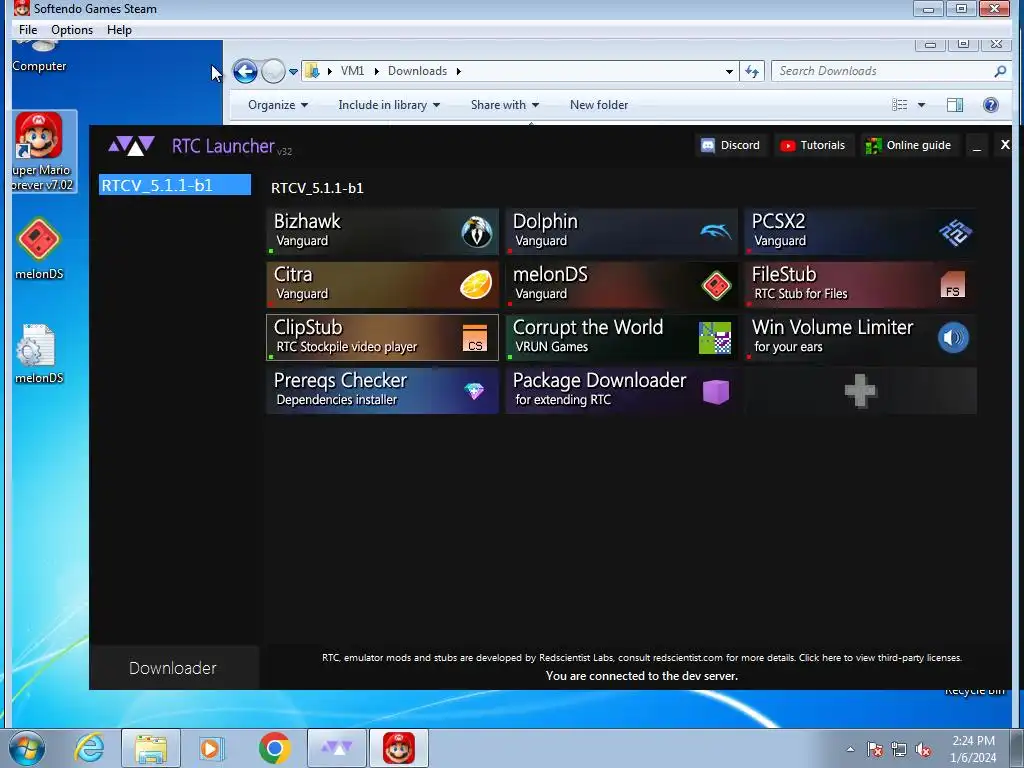Select RTCV_5.1.1-b1 version in sidebar

pyautogui.click(x=174, y=185)
